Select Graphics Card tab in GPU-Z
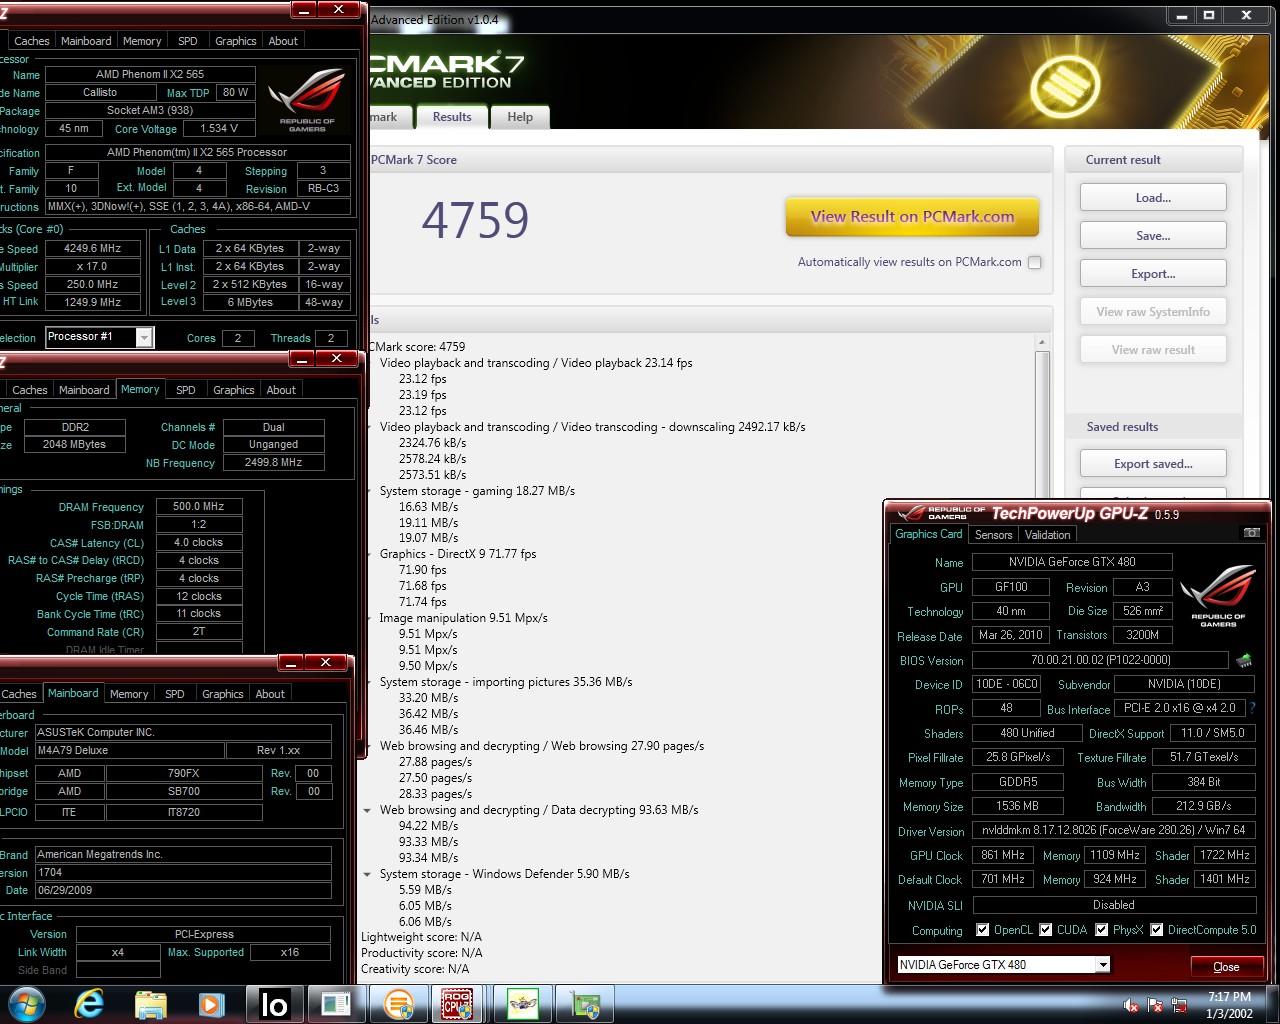 (928, 534)
